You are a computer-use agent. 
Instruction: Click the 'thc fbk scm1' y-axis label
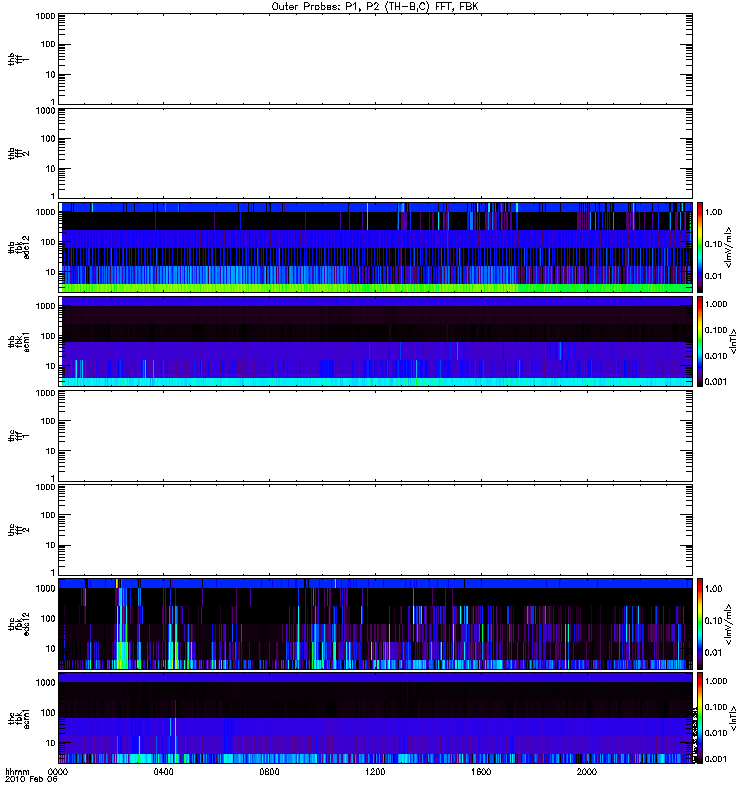coord(18,718)
